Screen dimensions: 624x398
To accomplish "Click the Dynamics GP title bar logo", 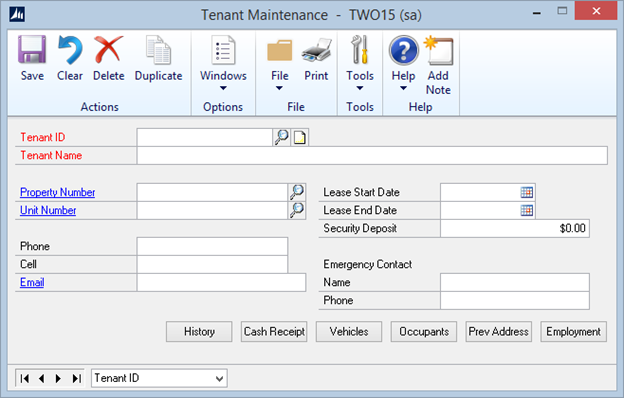I will [x=17, y=14].
